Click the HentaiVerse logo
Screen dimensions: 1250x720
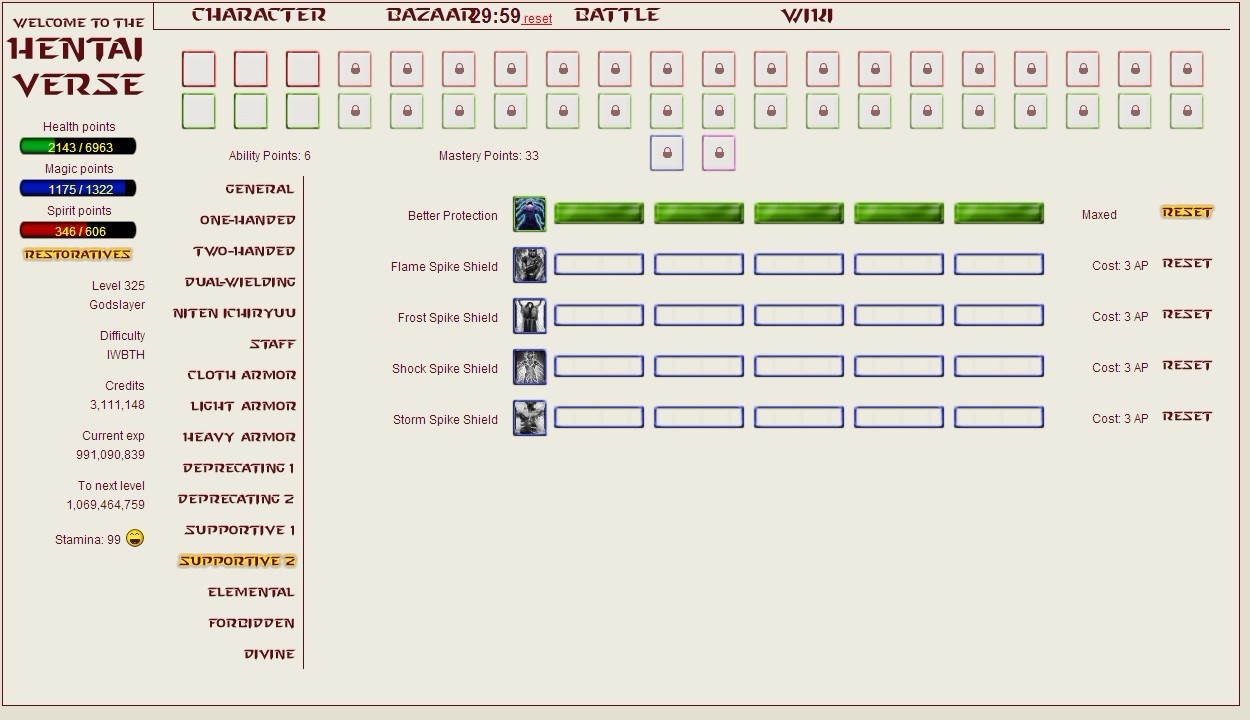(78, 57)
